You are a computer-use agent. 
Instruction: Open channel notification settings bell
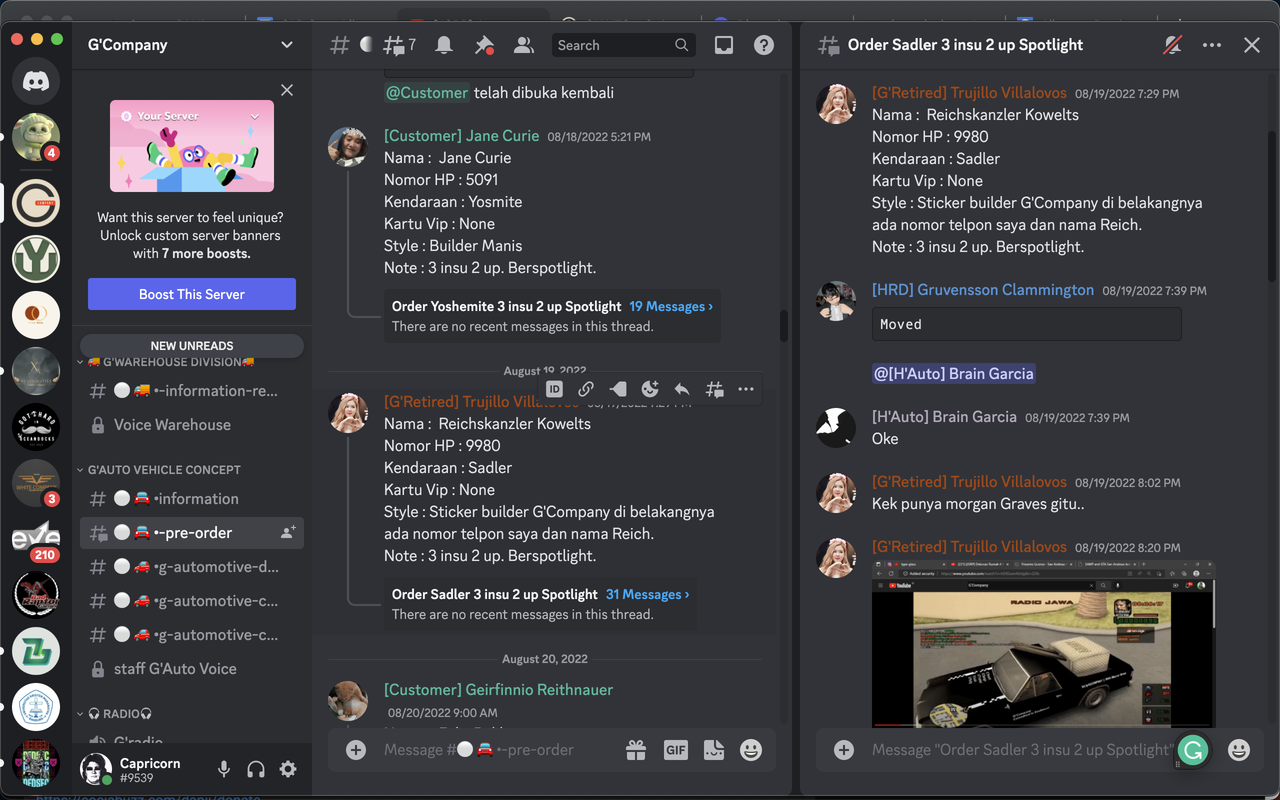[444, 45]
